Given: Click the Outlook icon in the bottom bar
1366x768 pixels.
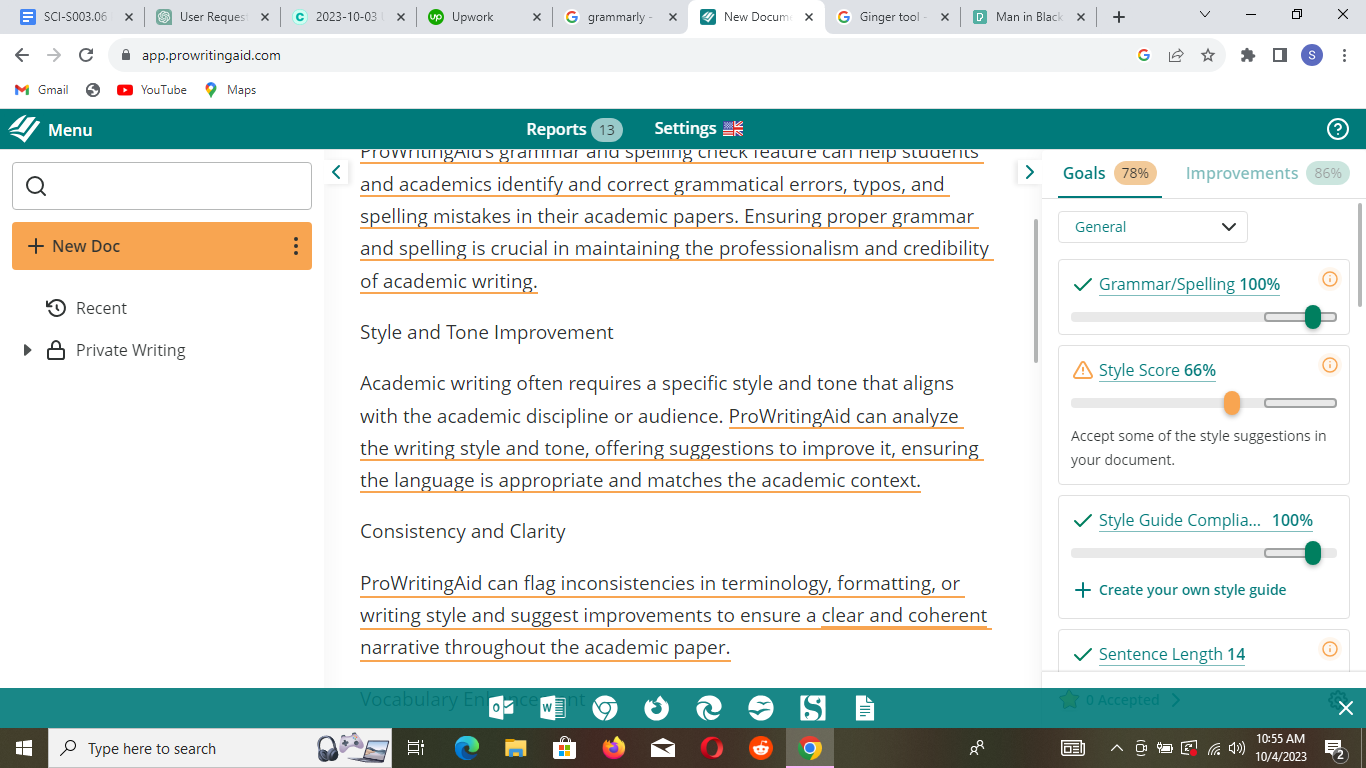Looking at the screenshot, I should click(499, 707).
